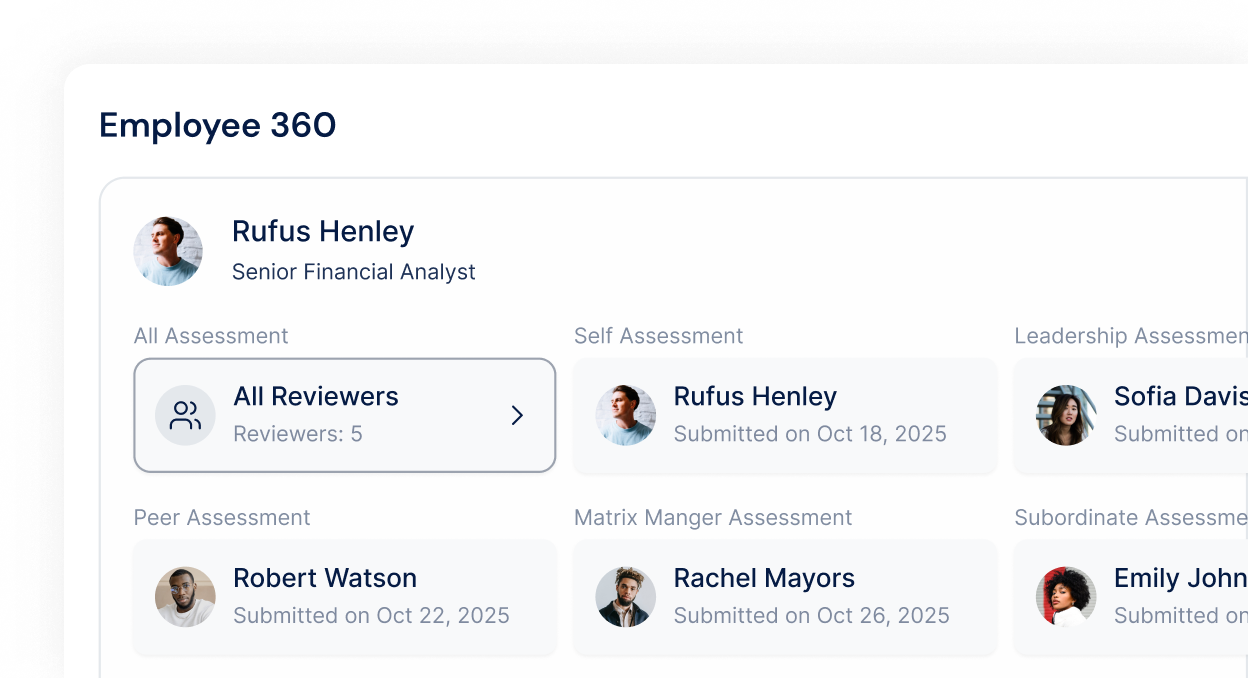
Task: Click the Reviewers: 5 count text
Action: pyautogui.click(x=298, y=434)
